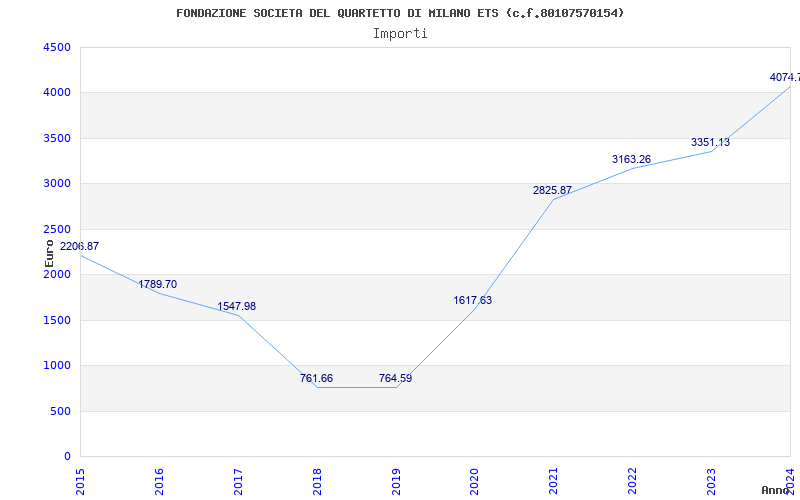The image size is (800, 500).
Task: Select the 761.66 data label
Action: tap(316, 378)
